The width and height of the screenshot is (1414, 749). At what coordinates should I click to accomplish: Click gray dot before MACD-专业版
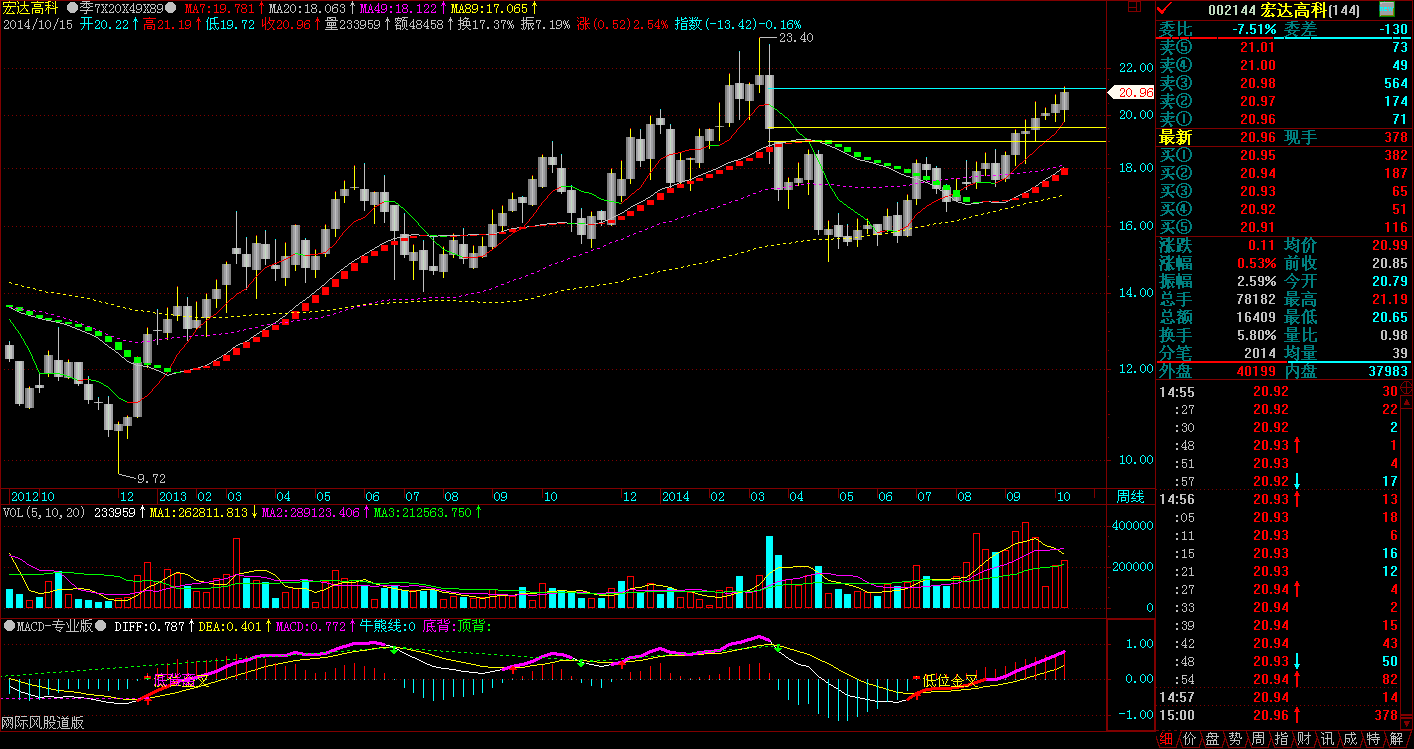(x=9, y=626)
